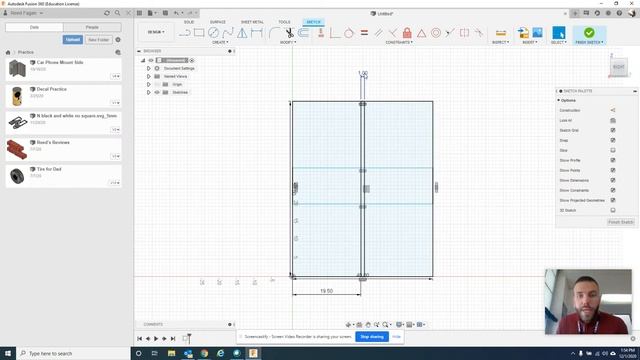Apply Parallel constraint
Viewport: 640px width, 360px height.
[x=378, y=33]
